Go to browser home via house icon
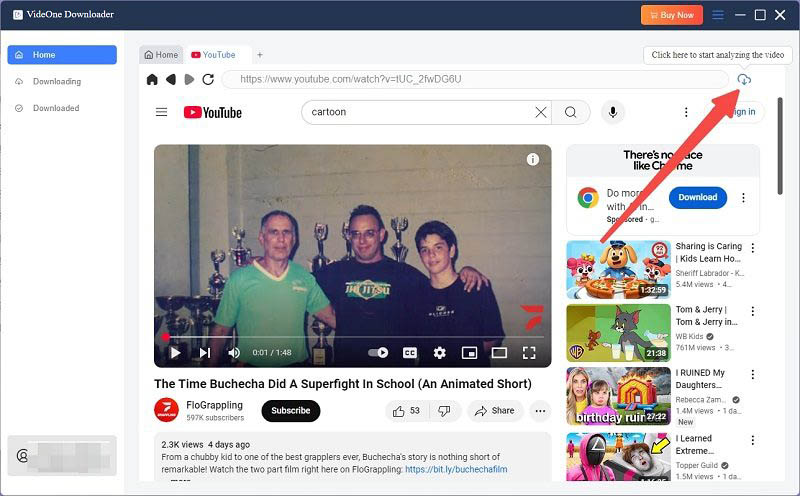Screen dimensions: 800x496 [x=152, y=79]
